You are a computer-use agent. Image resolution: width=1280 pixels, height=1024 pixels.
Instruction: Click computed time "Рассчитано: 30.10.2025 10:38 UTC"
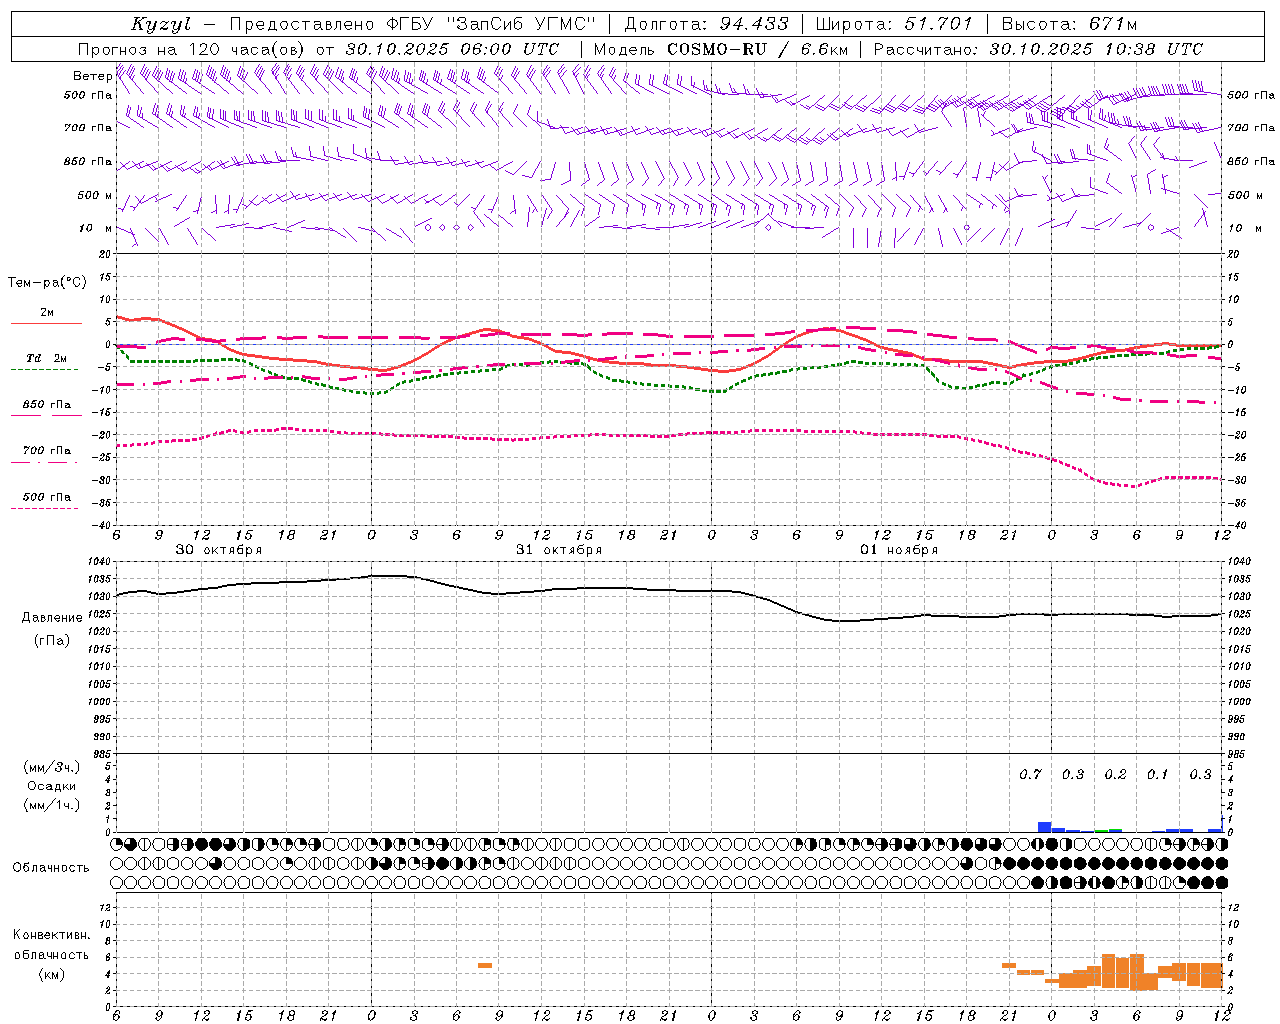point(1038,49)
